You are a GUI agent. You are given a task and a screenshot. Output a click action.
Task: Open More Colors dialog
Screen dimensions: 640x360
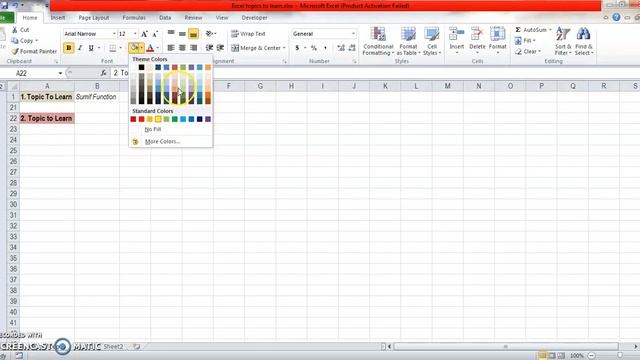162,142
